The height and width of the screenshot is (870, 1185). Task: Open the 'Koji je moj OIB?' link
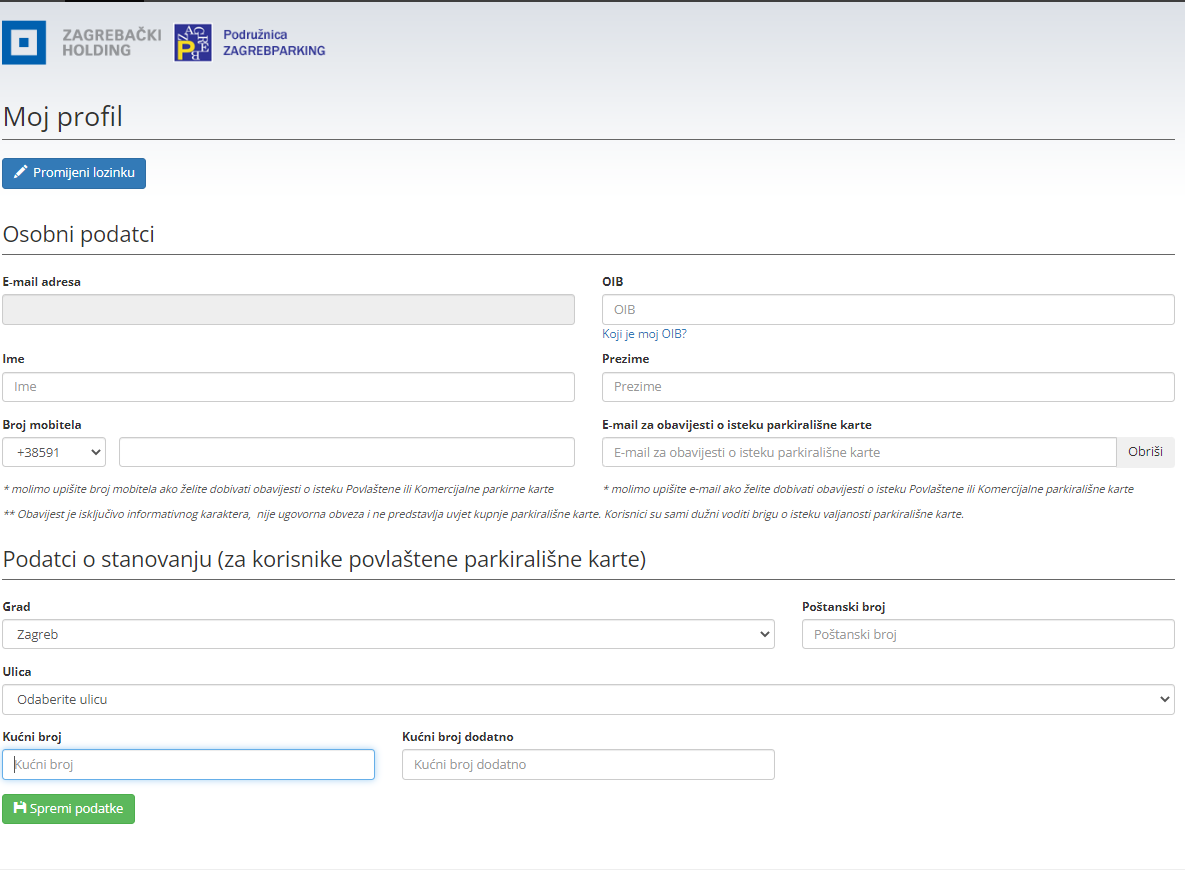(x=644, y=334)
